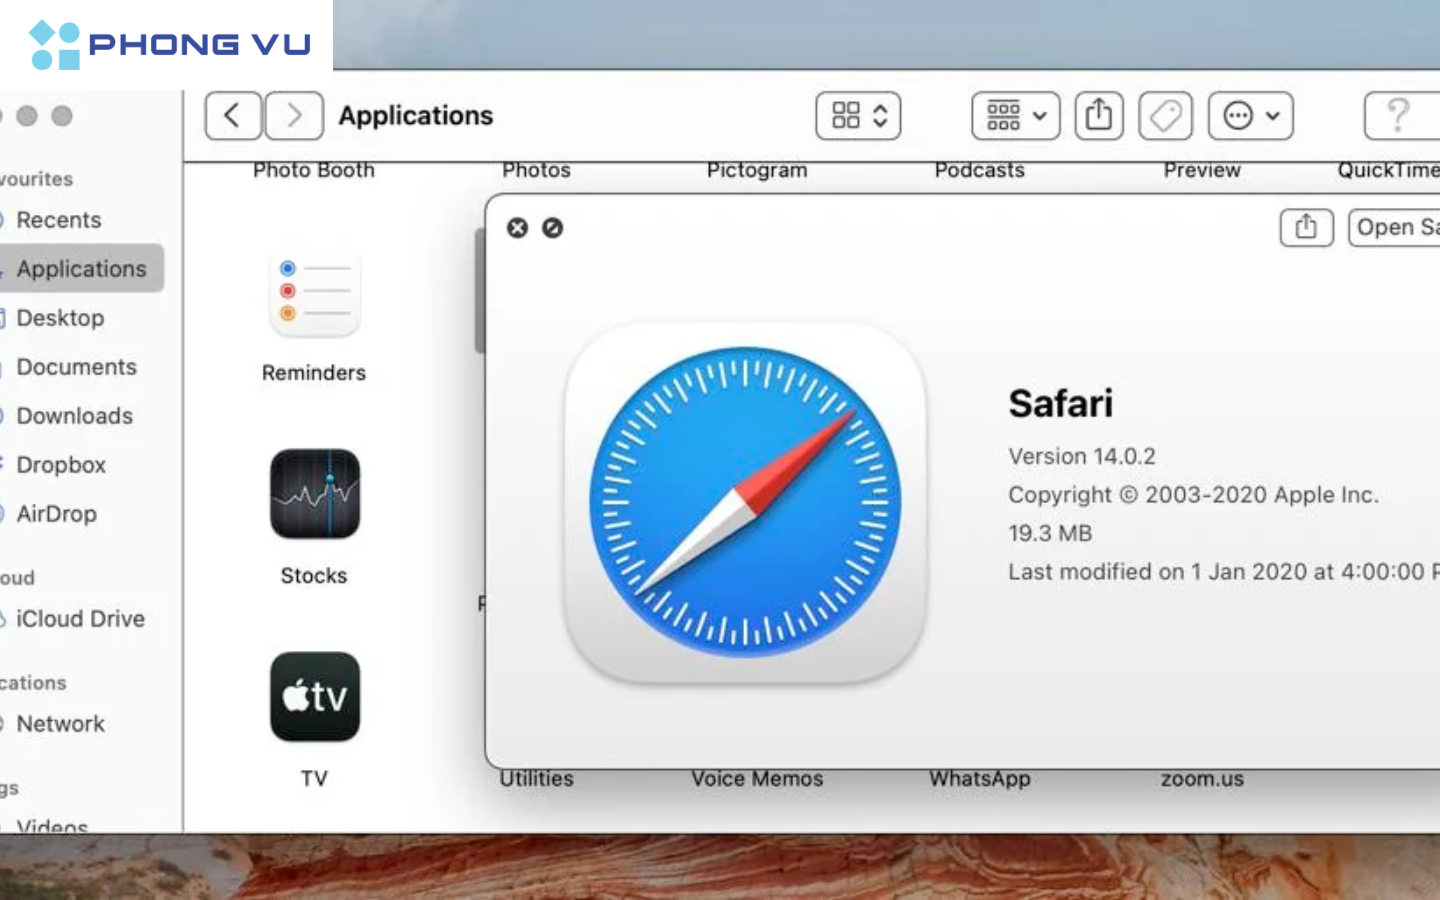This screenshot has height=900, width=1440.
Task: Click the Photo Booth app label
Action: 314,170
